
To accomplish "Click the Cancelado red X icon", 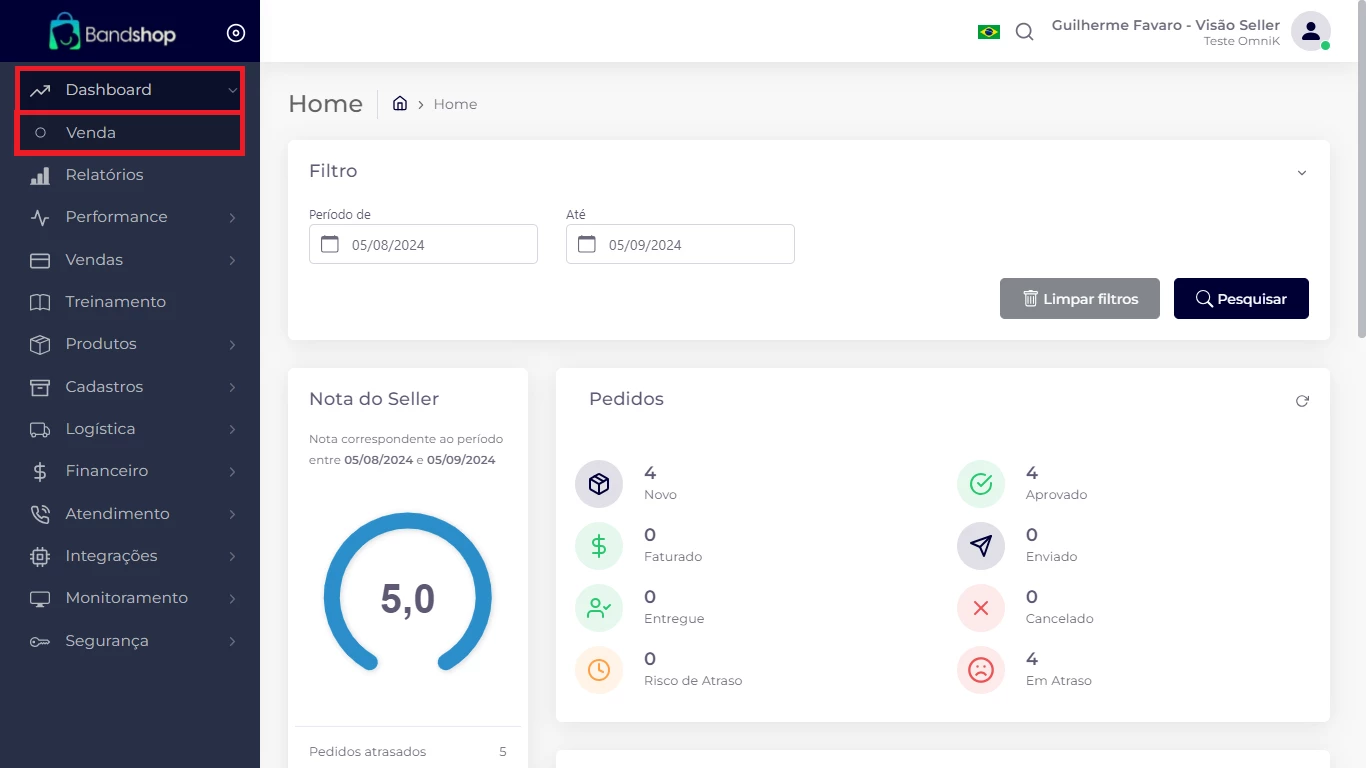I will (981, 608).
